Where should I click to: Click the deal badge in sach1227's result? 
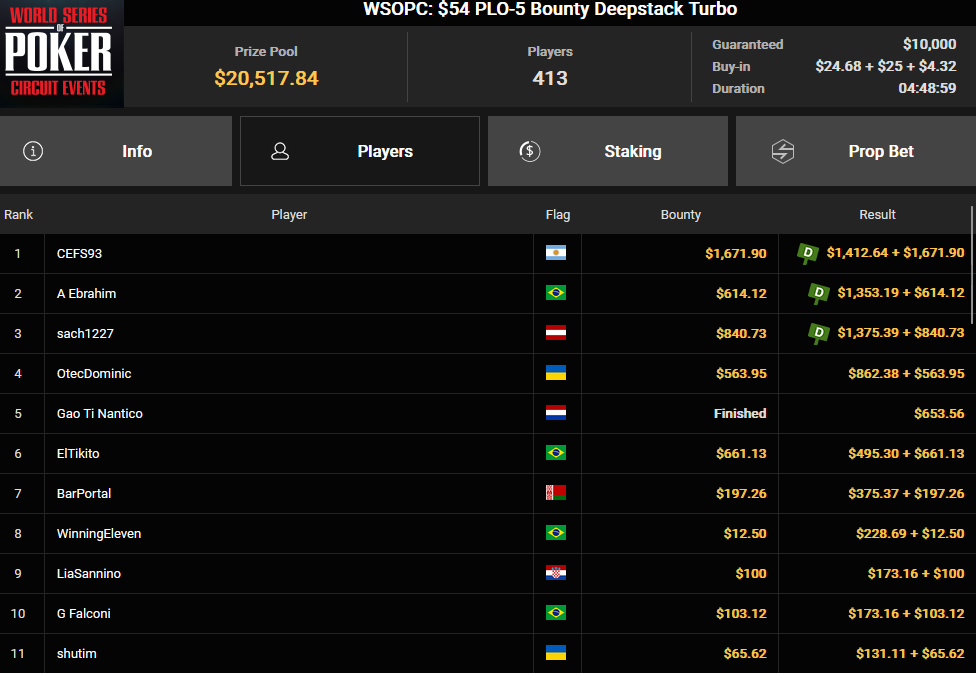click(x=819, y=332)
